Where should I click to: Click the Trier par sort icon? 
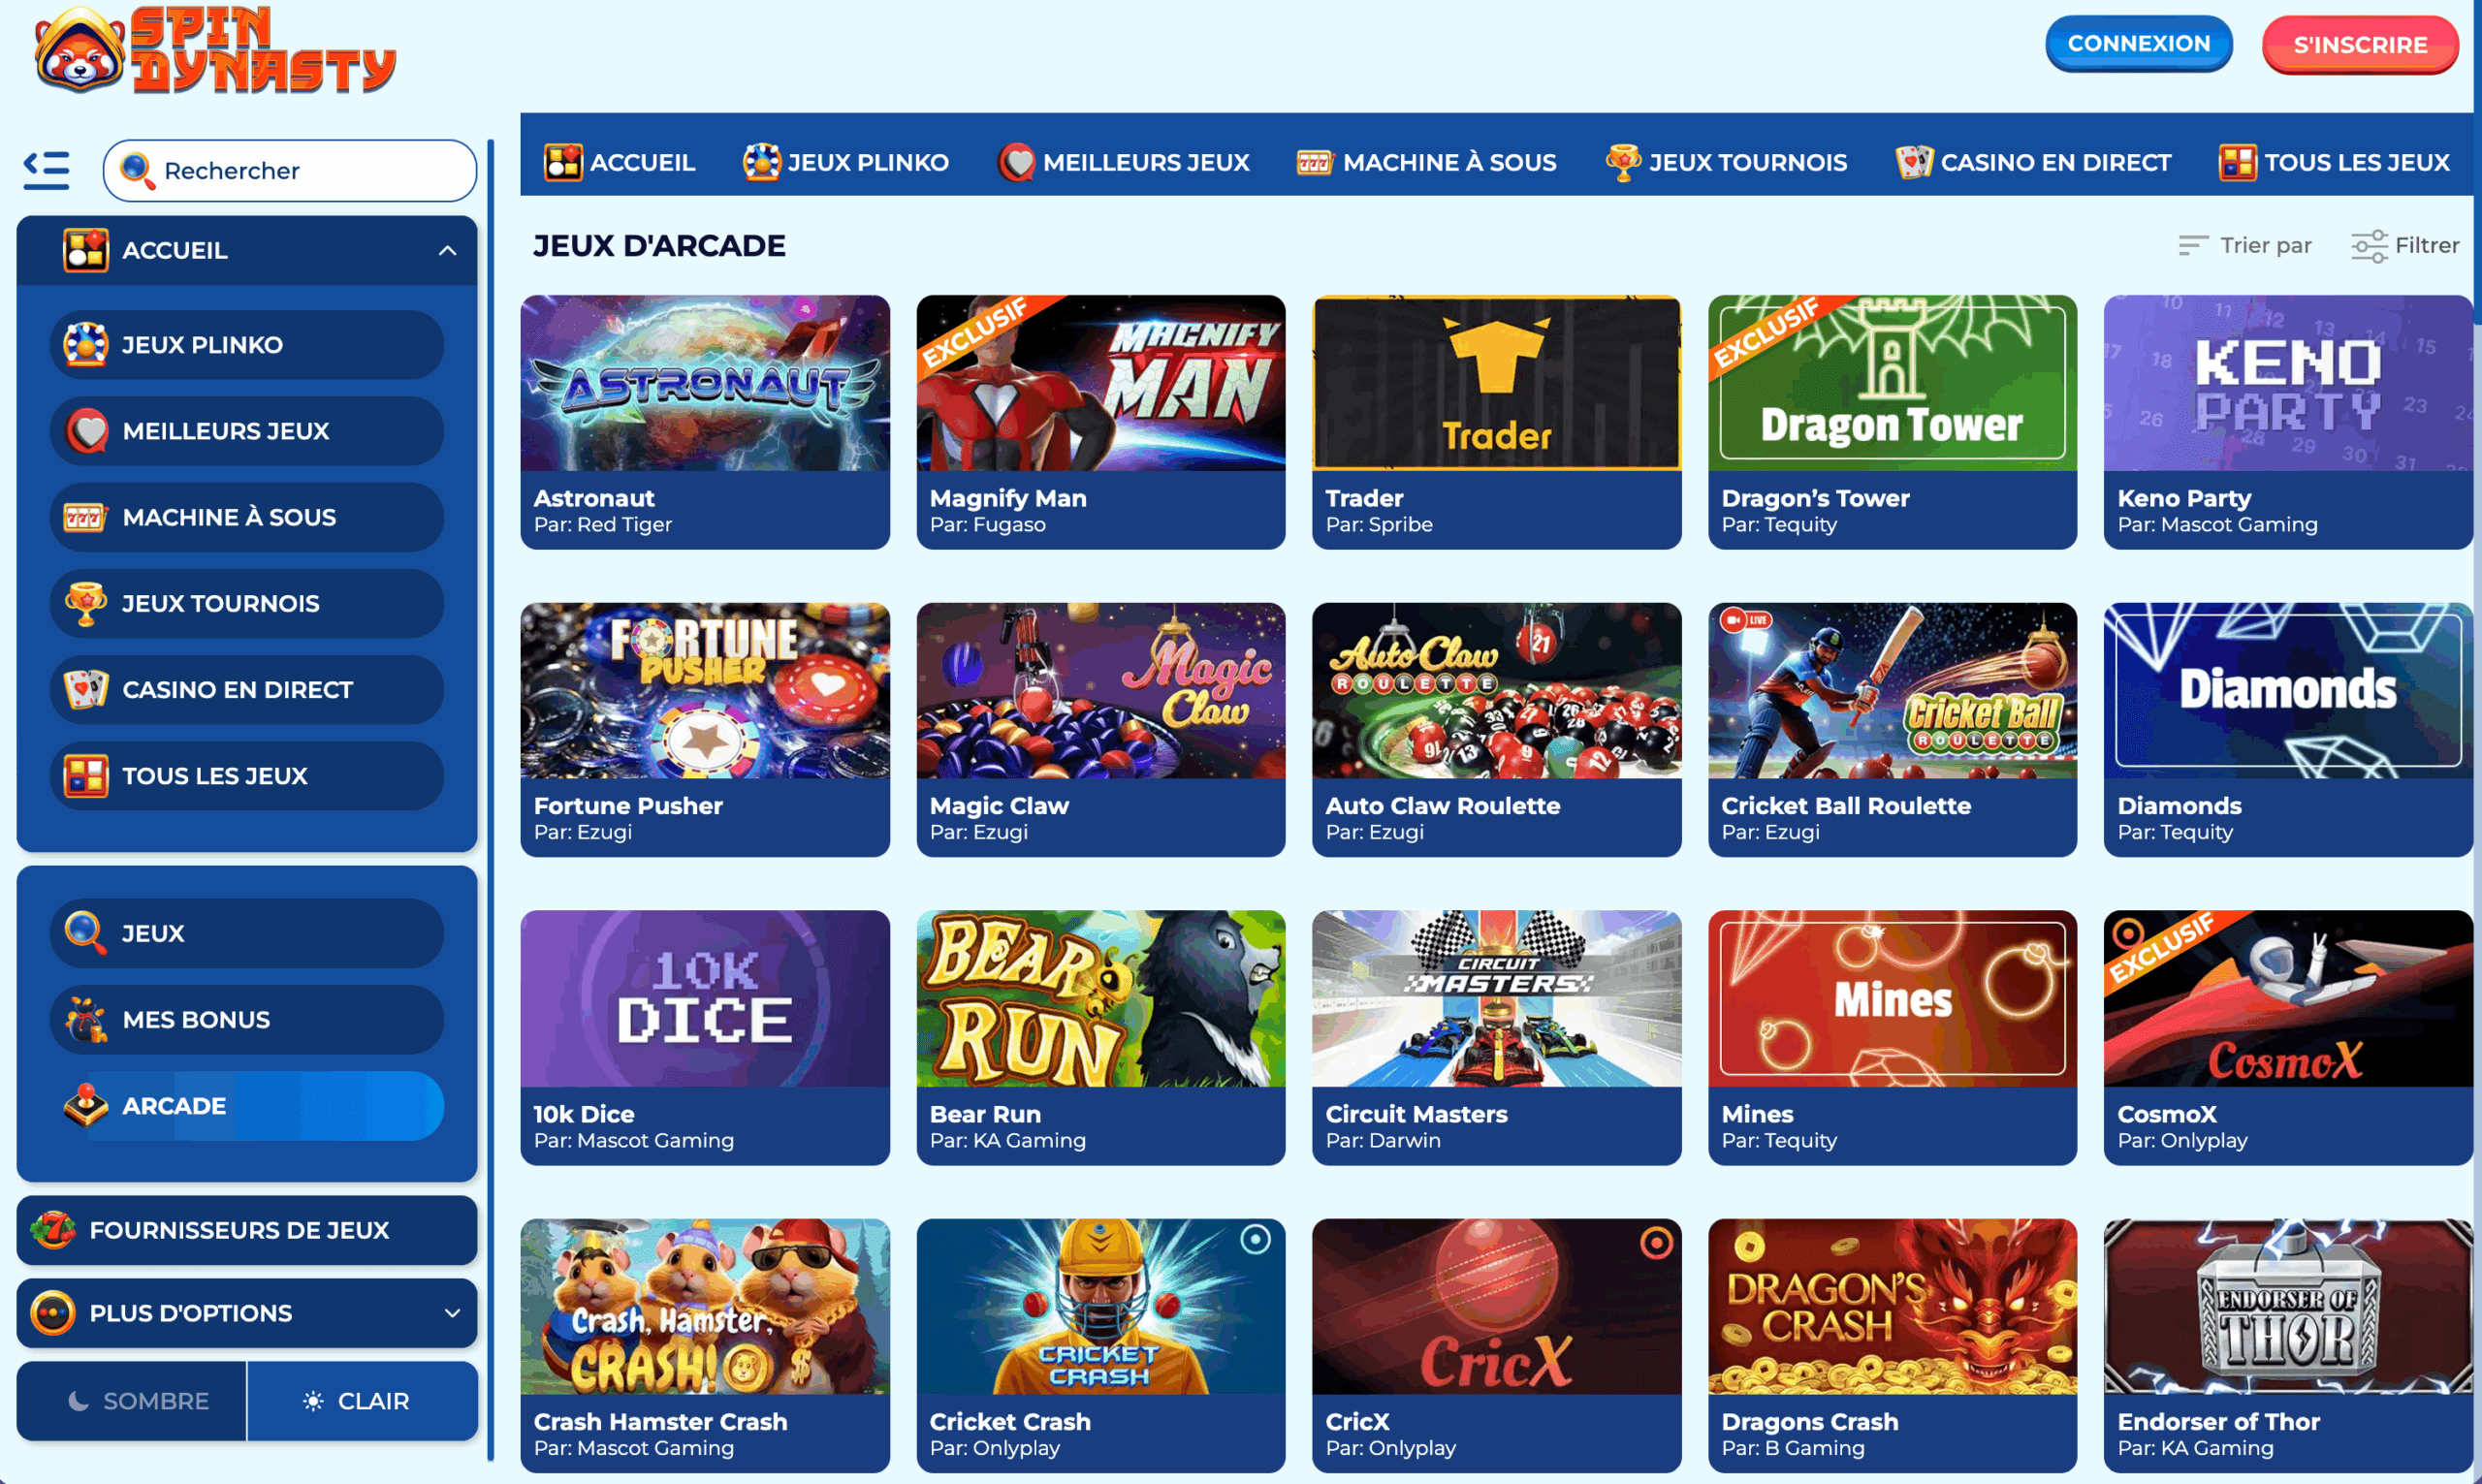[2192, 245]
